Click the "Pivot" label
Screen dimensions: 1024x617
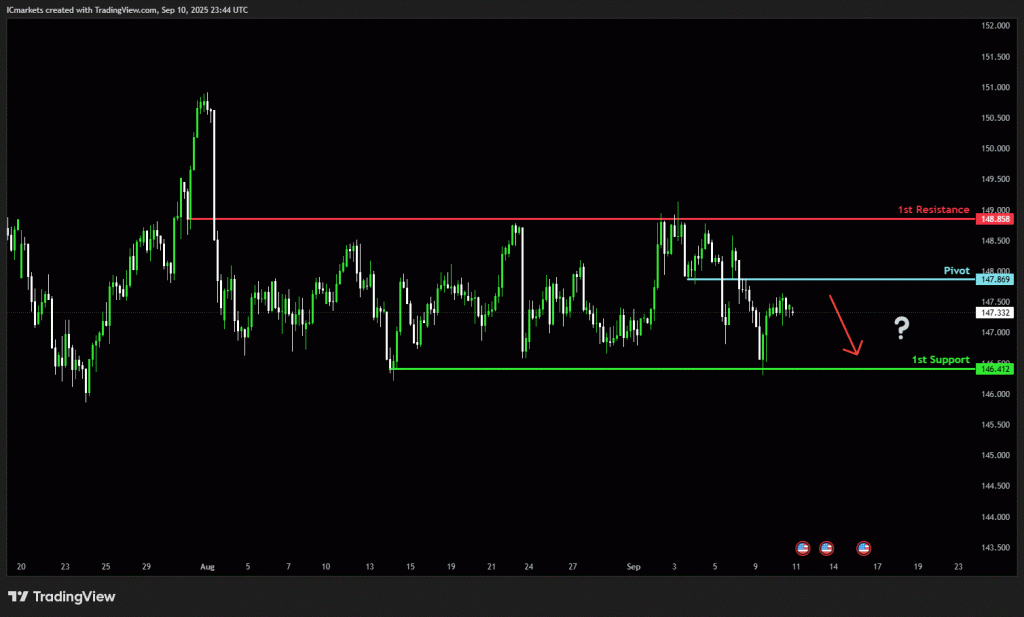(957, 270)
